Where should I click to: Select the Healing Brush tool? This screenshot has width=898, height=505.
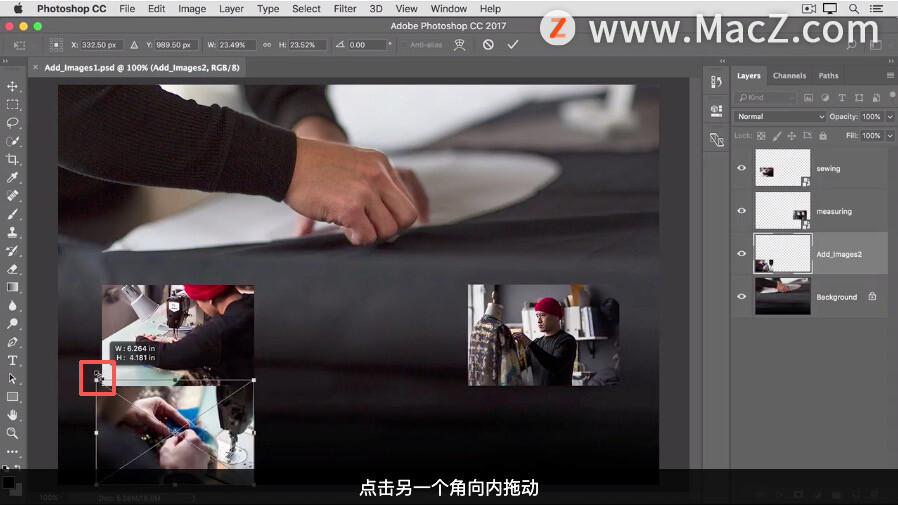[x=12, y=196]
